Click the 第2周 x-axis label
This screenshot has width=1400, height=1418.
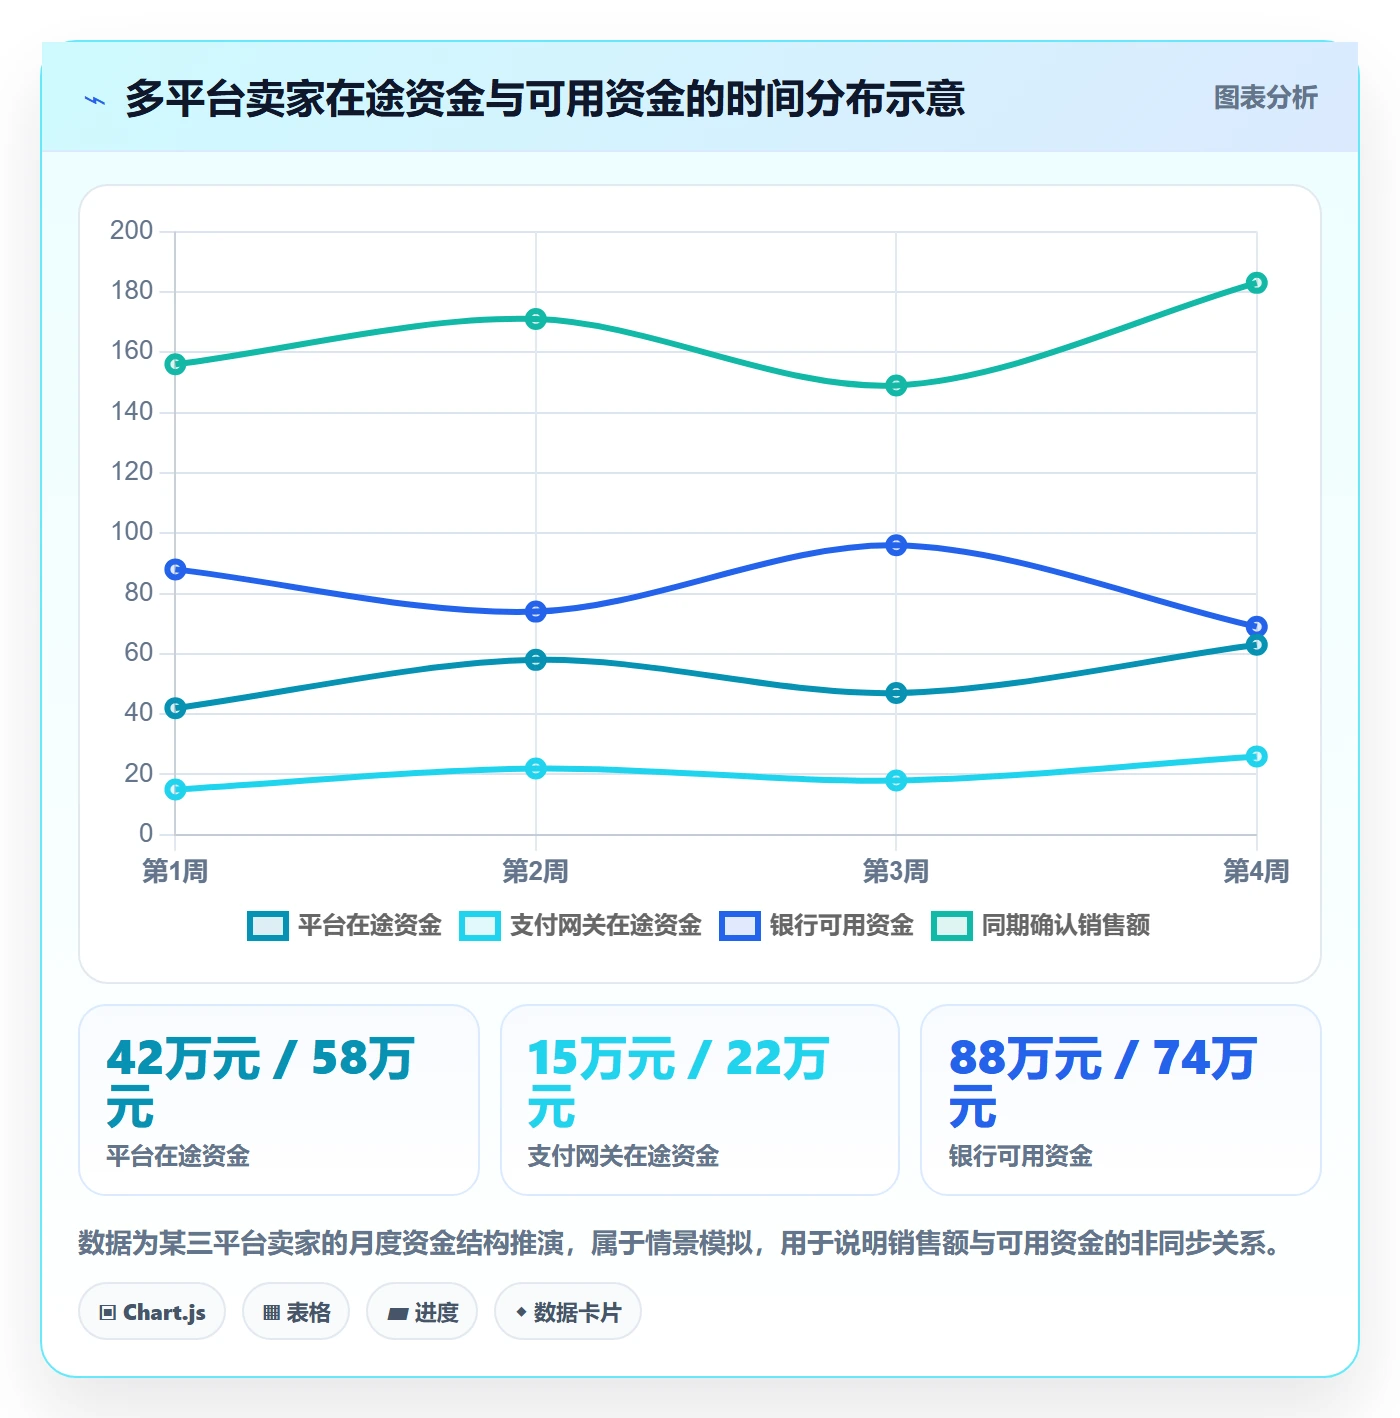click(536, 871)
